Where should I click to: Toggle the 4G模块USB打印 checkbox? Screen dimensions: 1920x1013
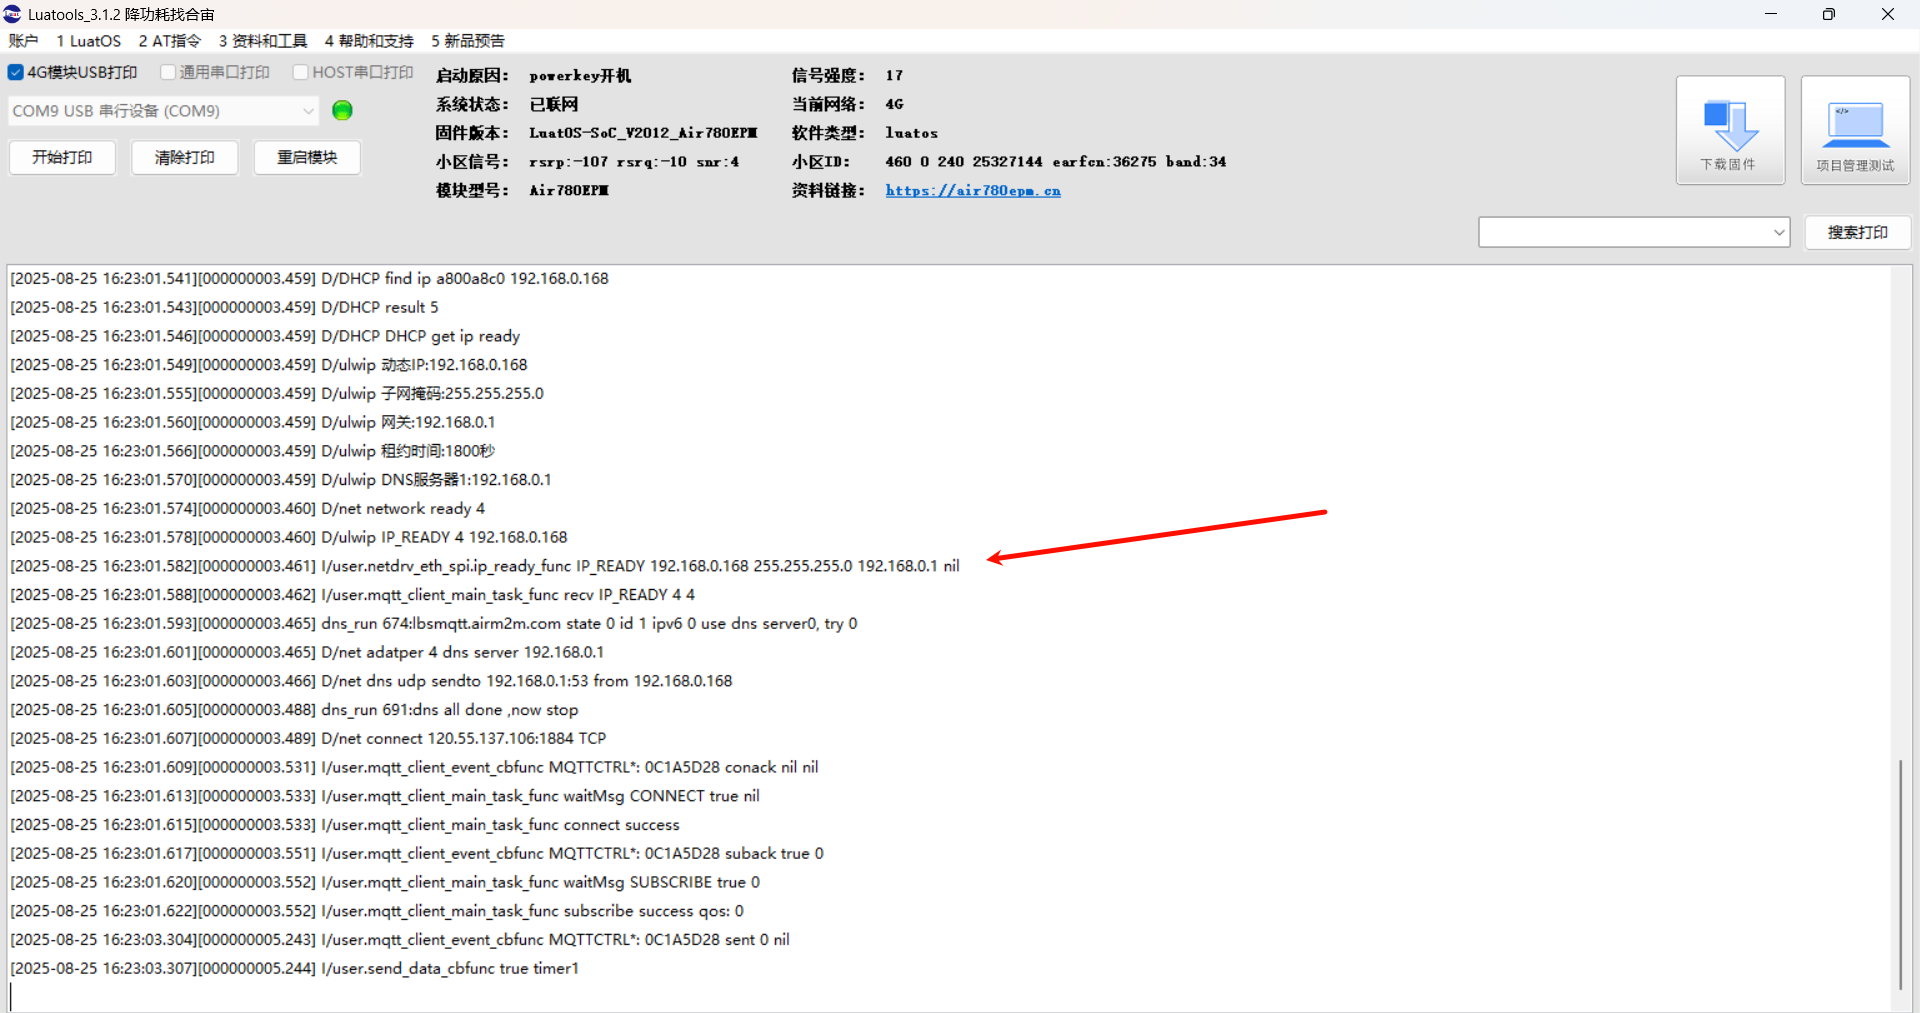coord(16,72)
